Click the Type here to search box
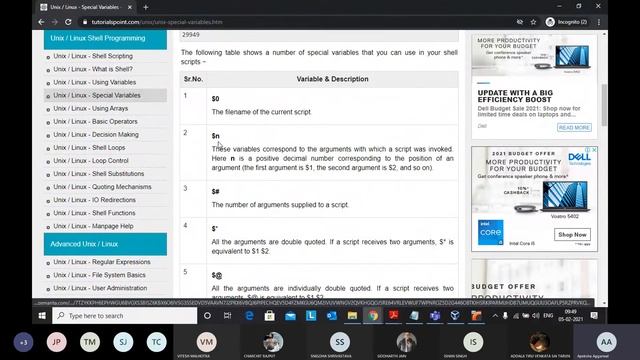Image resolution: width=640 pixels, height=360 pixels. (124, 316)
